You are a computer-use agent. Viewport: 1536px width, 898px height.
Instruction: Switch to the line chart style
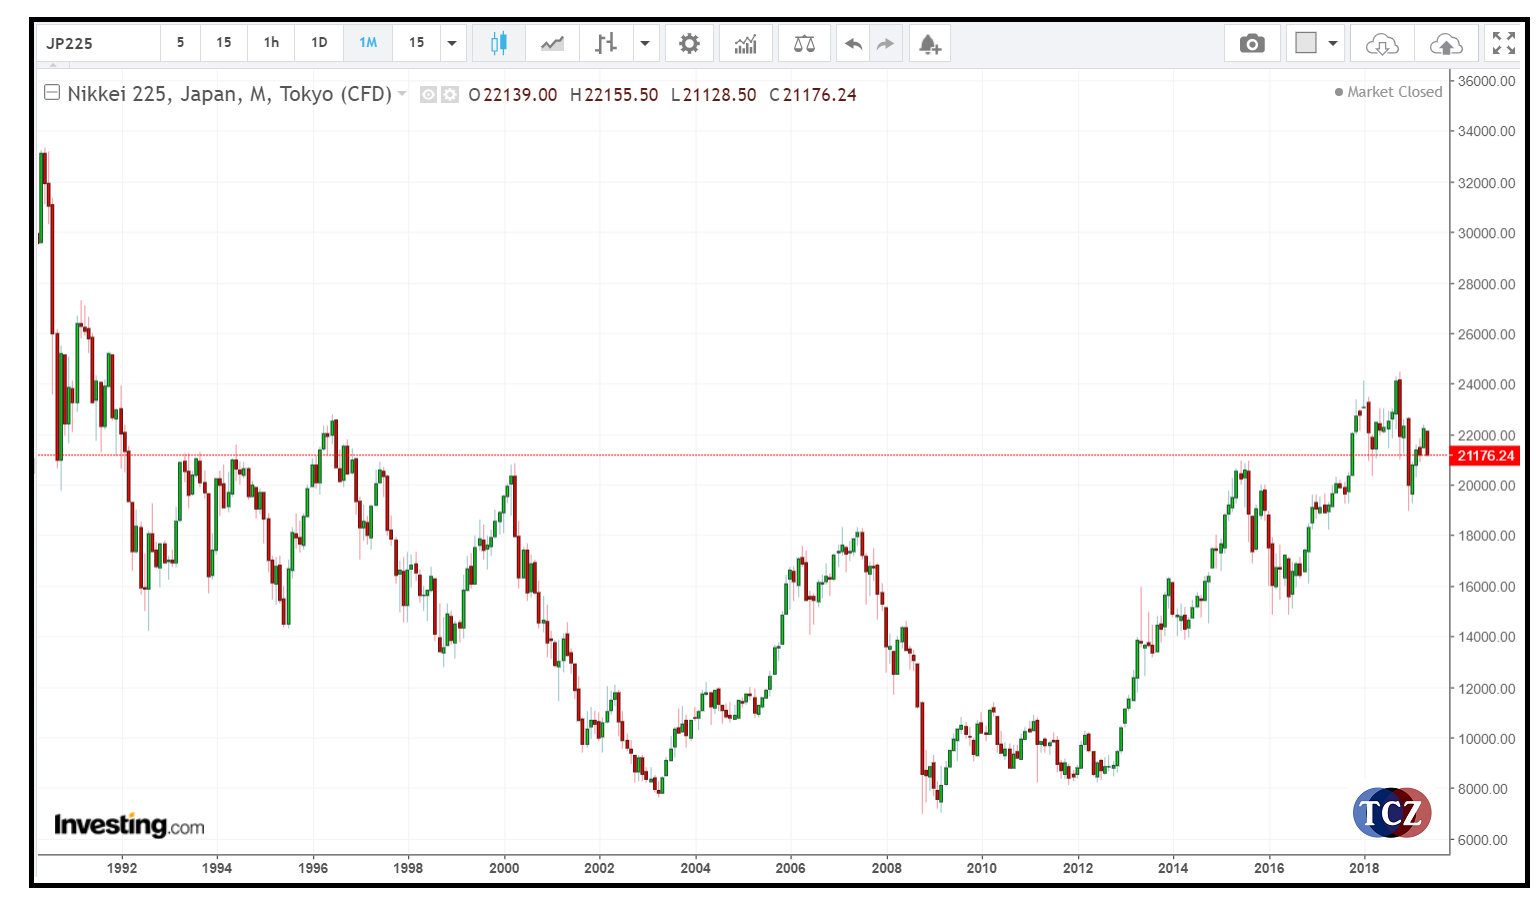pos(553,43)
